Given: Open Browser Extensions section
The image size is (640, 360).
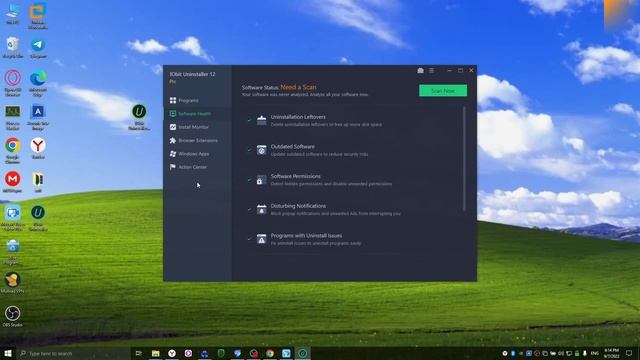Looking at the screenshot, I should pyautogui.click(x=198, y=140).
